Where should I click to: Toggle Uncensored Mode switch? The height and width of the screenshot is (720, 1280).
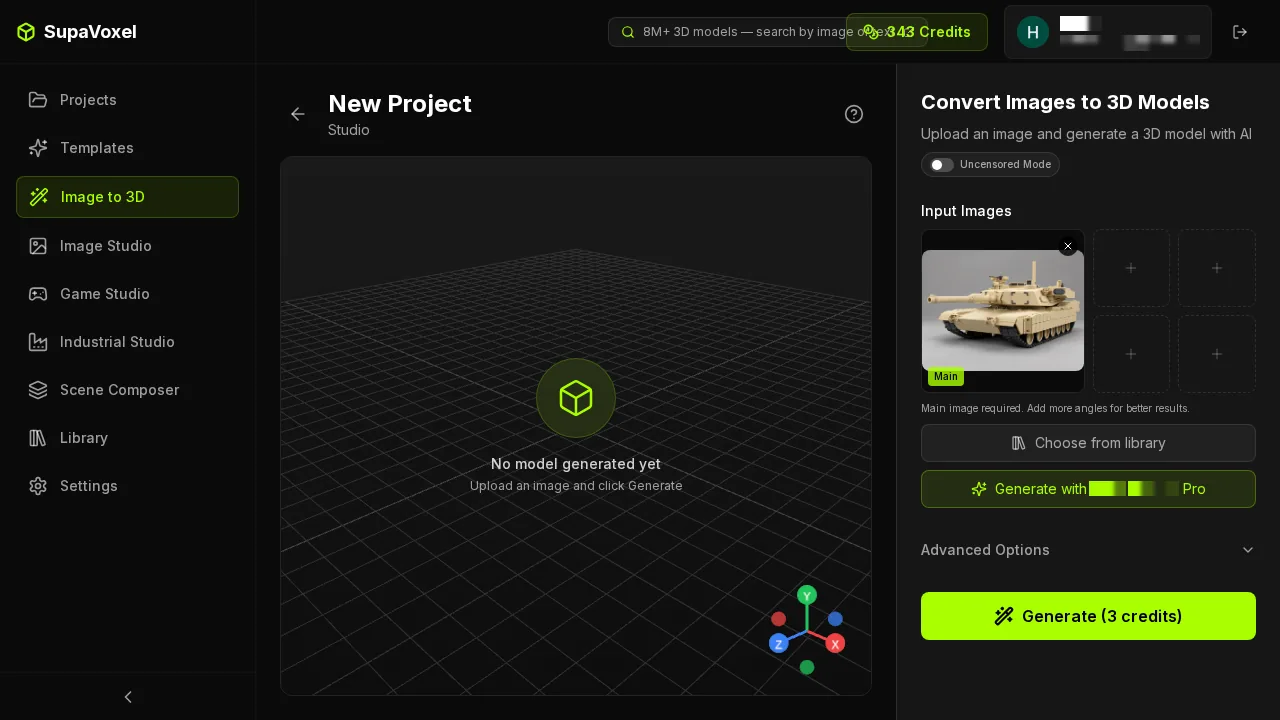[x=942, y=165]
